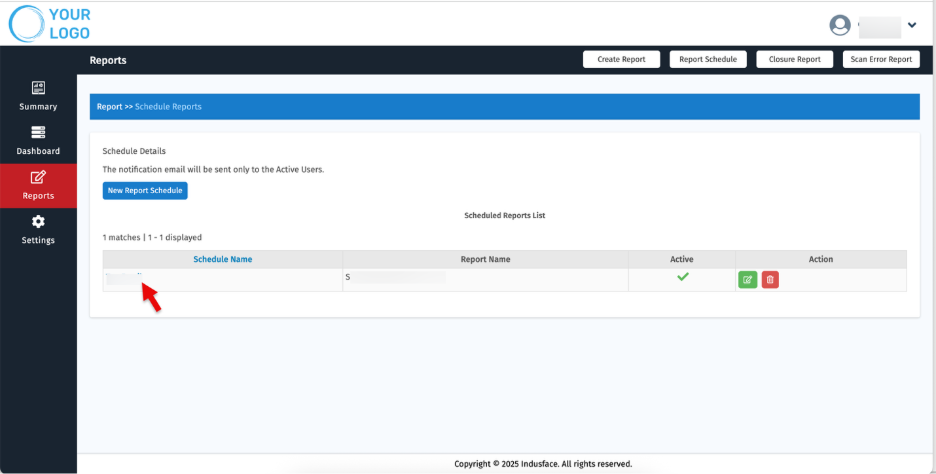Sort by the Schedule Name column header
Image resolution: width=936 pixels, height=474 pixels.
223,259
